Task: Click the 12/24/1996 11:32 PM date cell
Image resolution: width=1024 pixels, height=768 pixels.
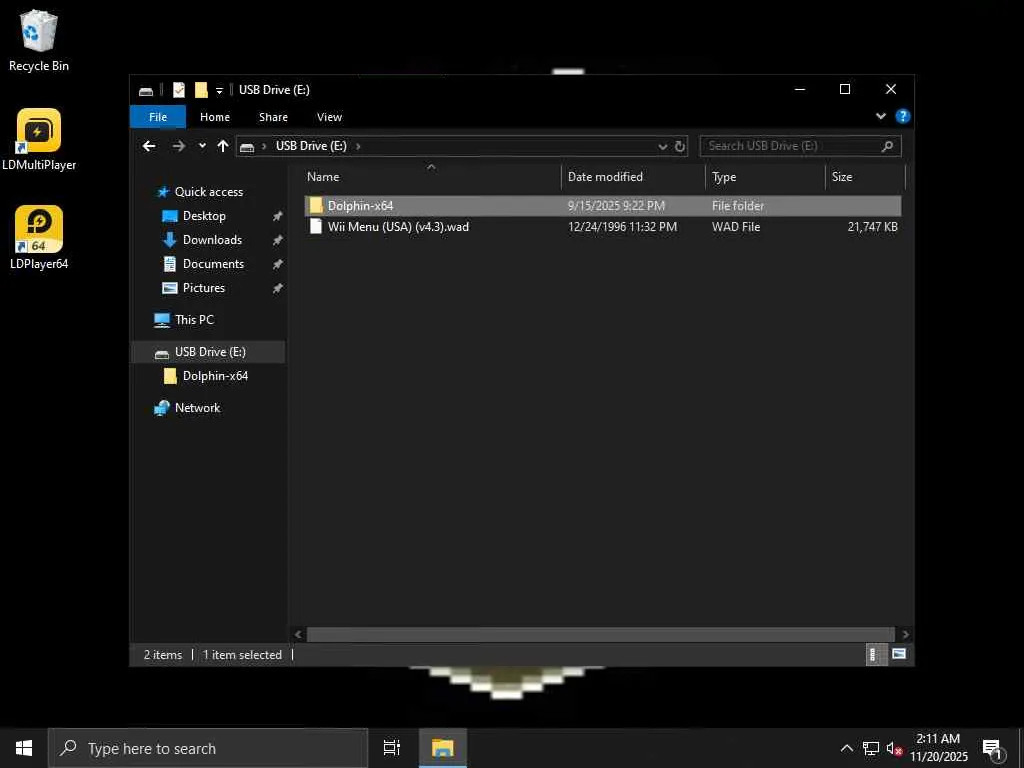Action: pos(622,227)
